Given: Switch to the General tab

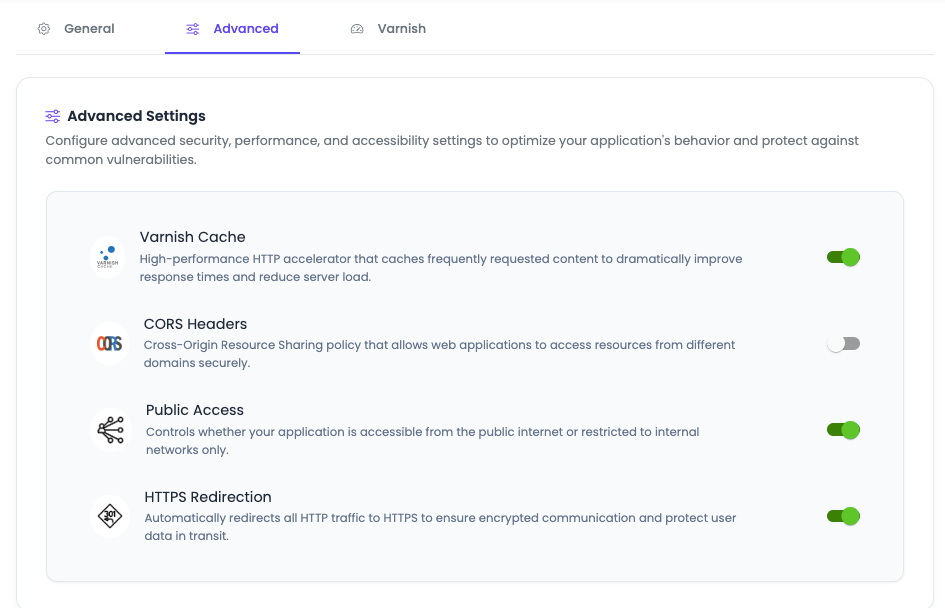Looking at the screenshot, I should pyautogui.click(x=76, y=29).
